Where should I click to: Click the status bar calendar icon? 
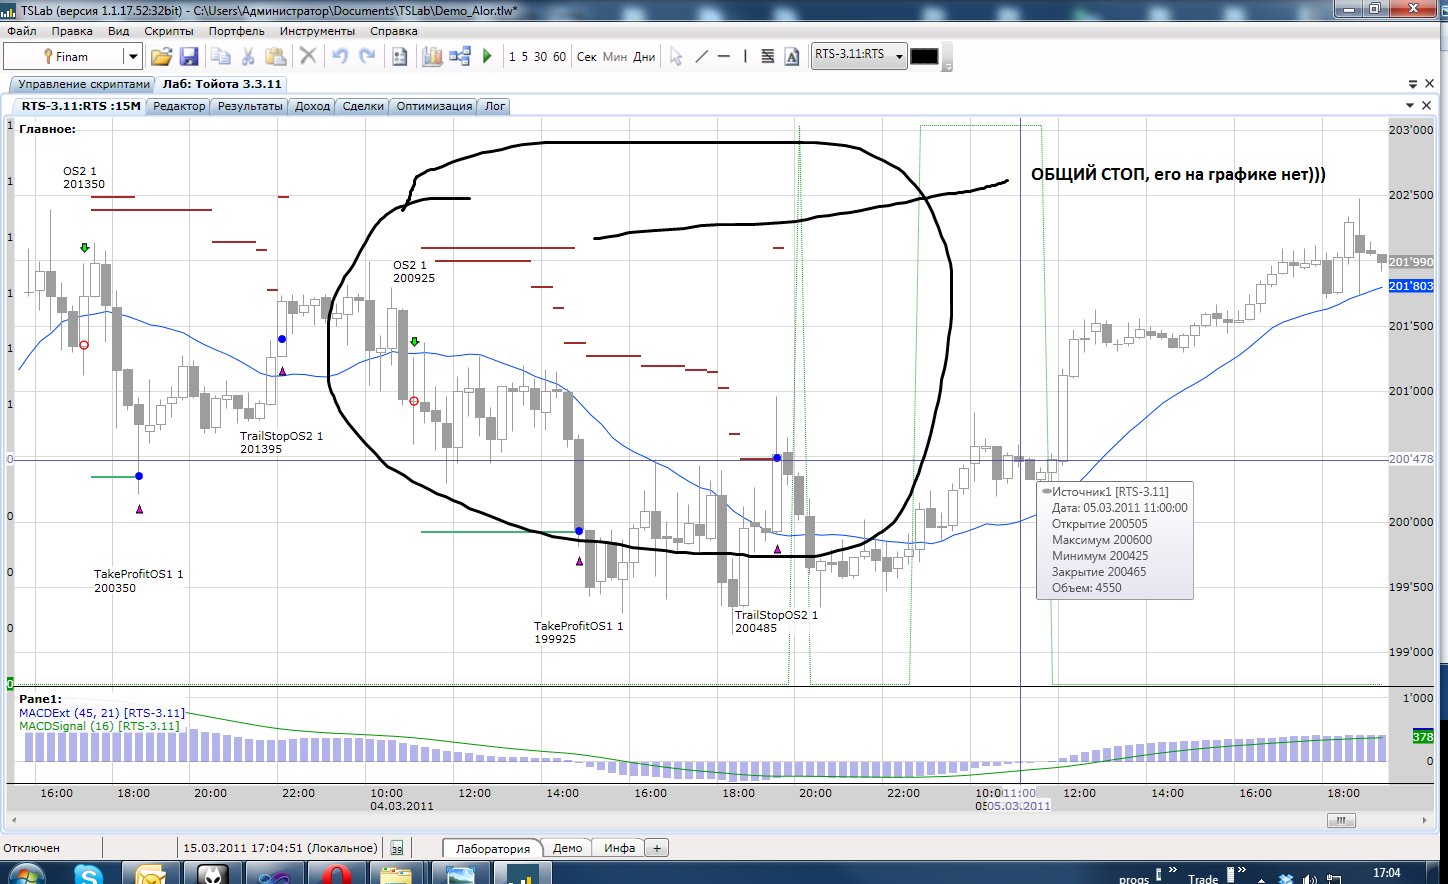click(397, 848)
